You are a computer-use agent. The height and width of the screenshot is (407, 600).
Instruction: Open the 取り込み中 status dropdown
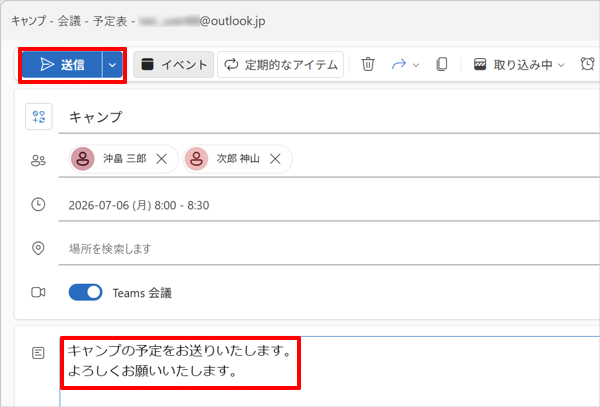coord(518,65)
